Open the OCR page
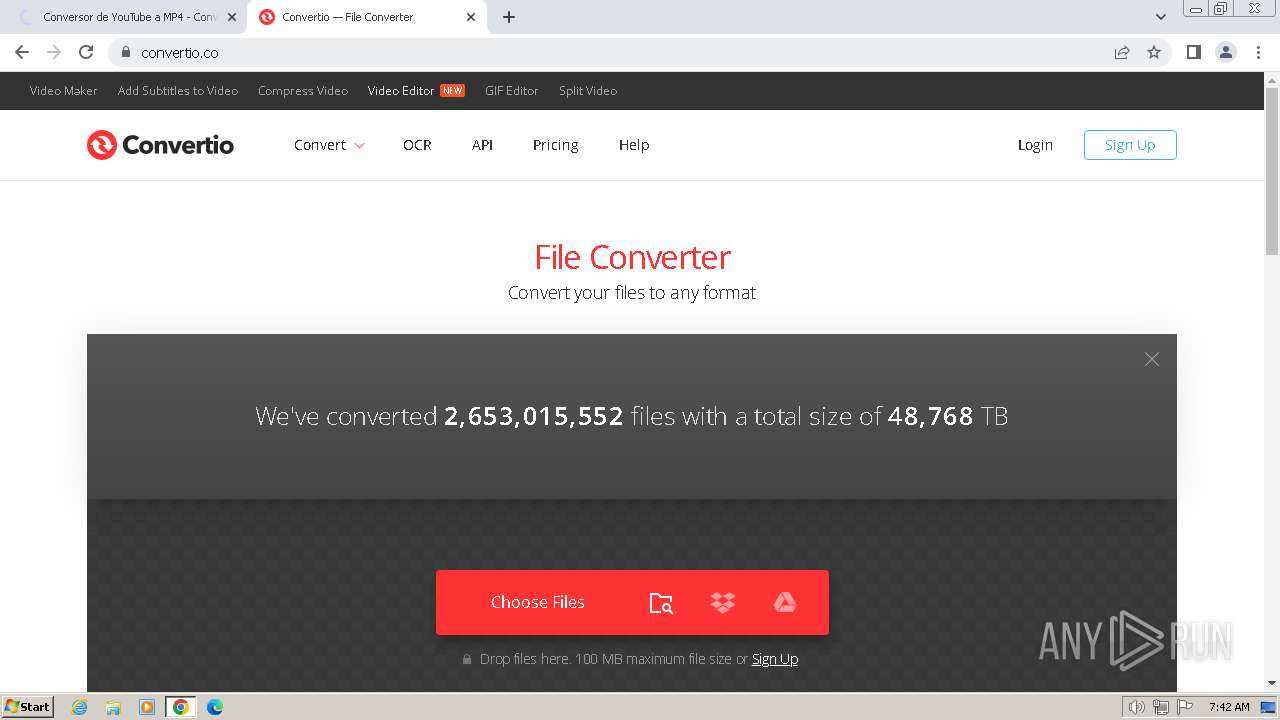 (417, 145)
